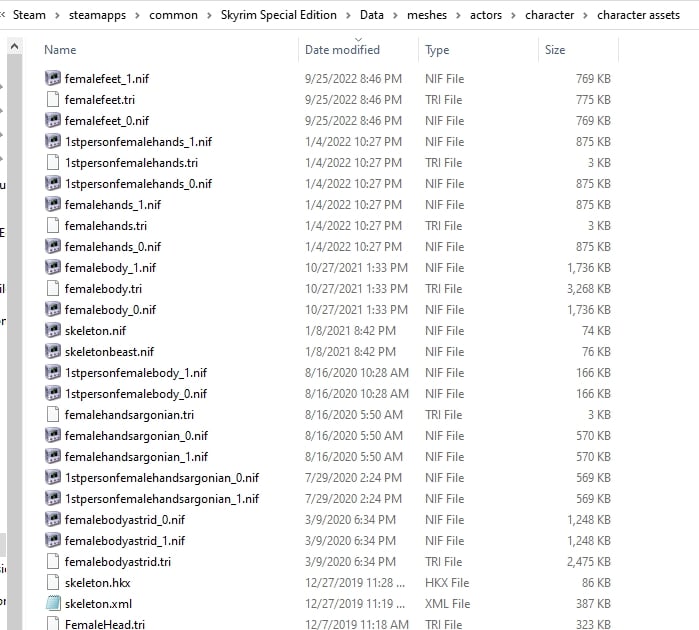This screenshot has width=699, height=630.
Task: Click the femalebodyastrid.tri file icon
Action: (x=53, y=561)
